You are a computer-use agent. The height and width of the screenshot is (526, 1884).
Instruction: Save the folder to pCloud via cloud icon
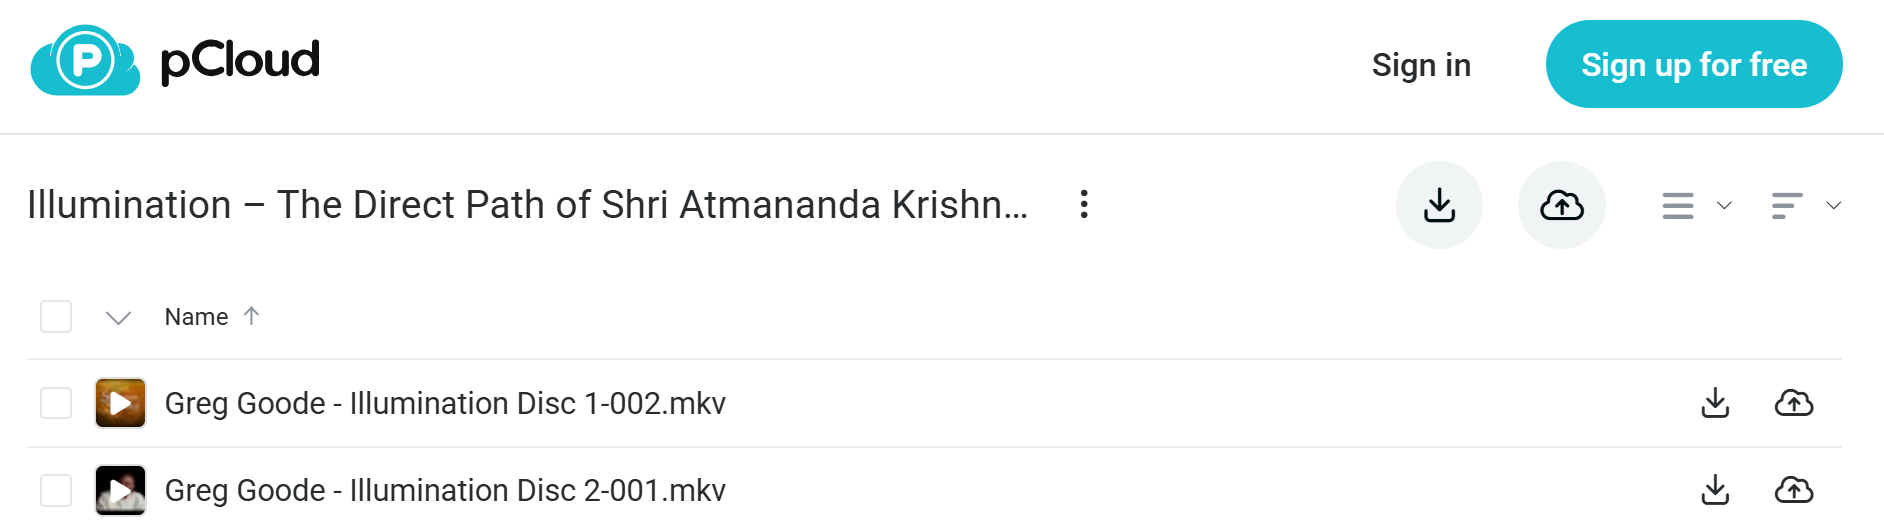pos(1561,205)
